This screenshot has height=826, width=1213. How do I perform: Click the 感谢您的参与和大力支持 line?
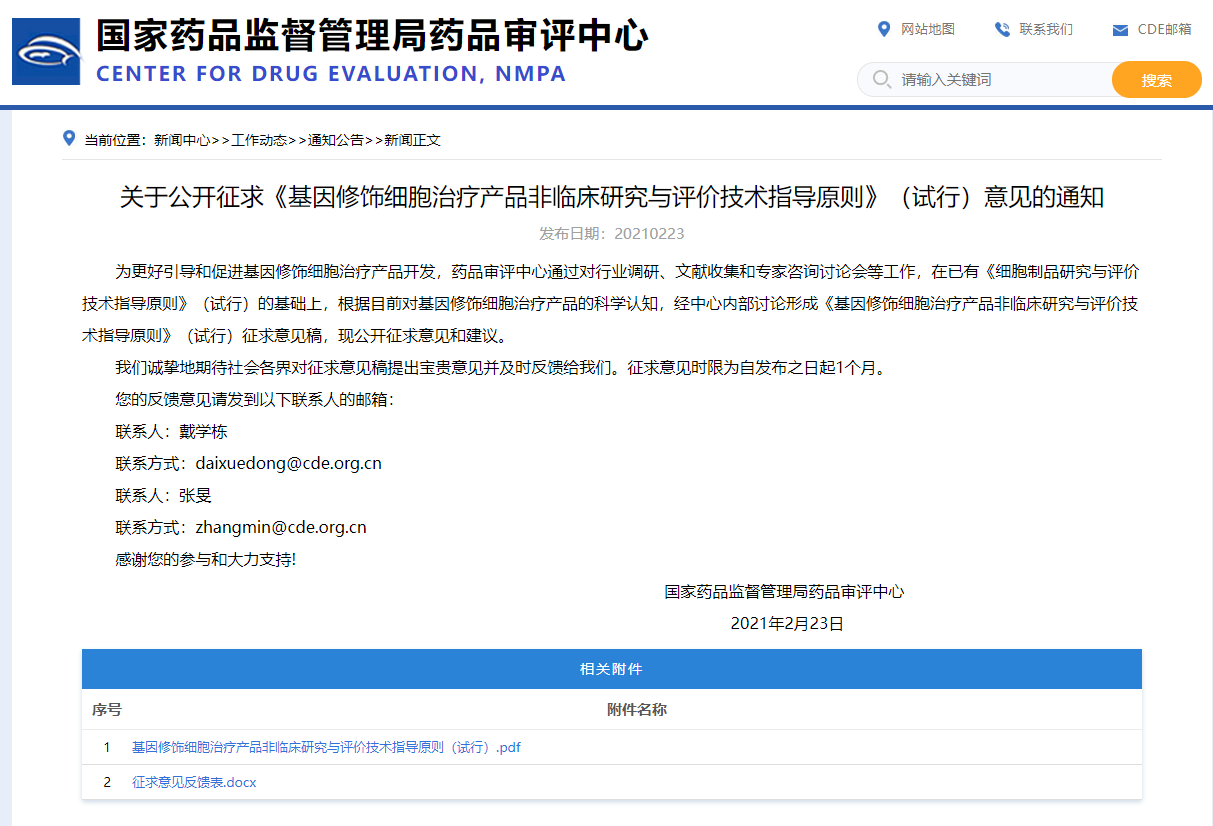point(206,559)
